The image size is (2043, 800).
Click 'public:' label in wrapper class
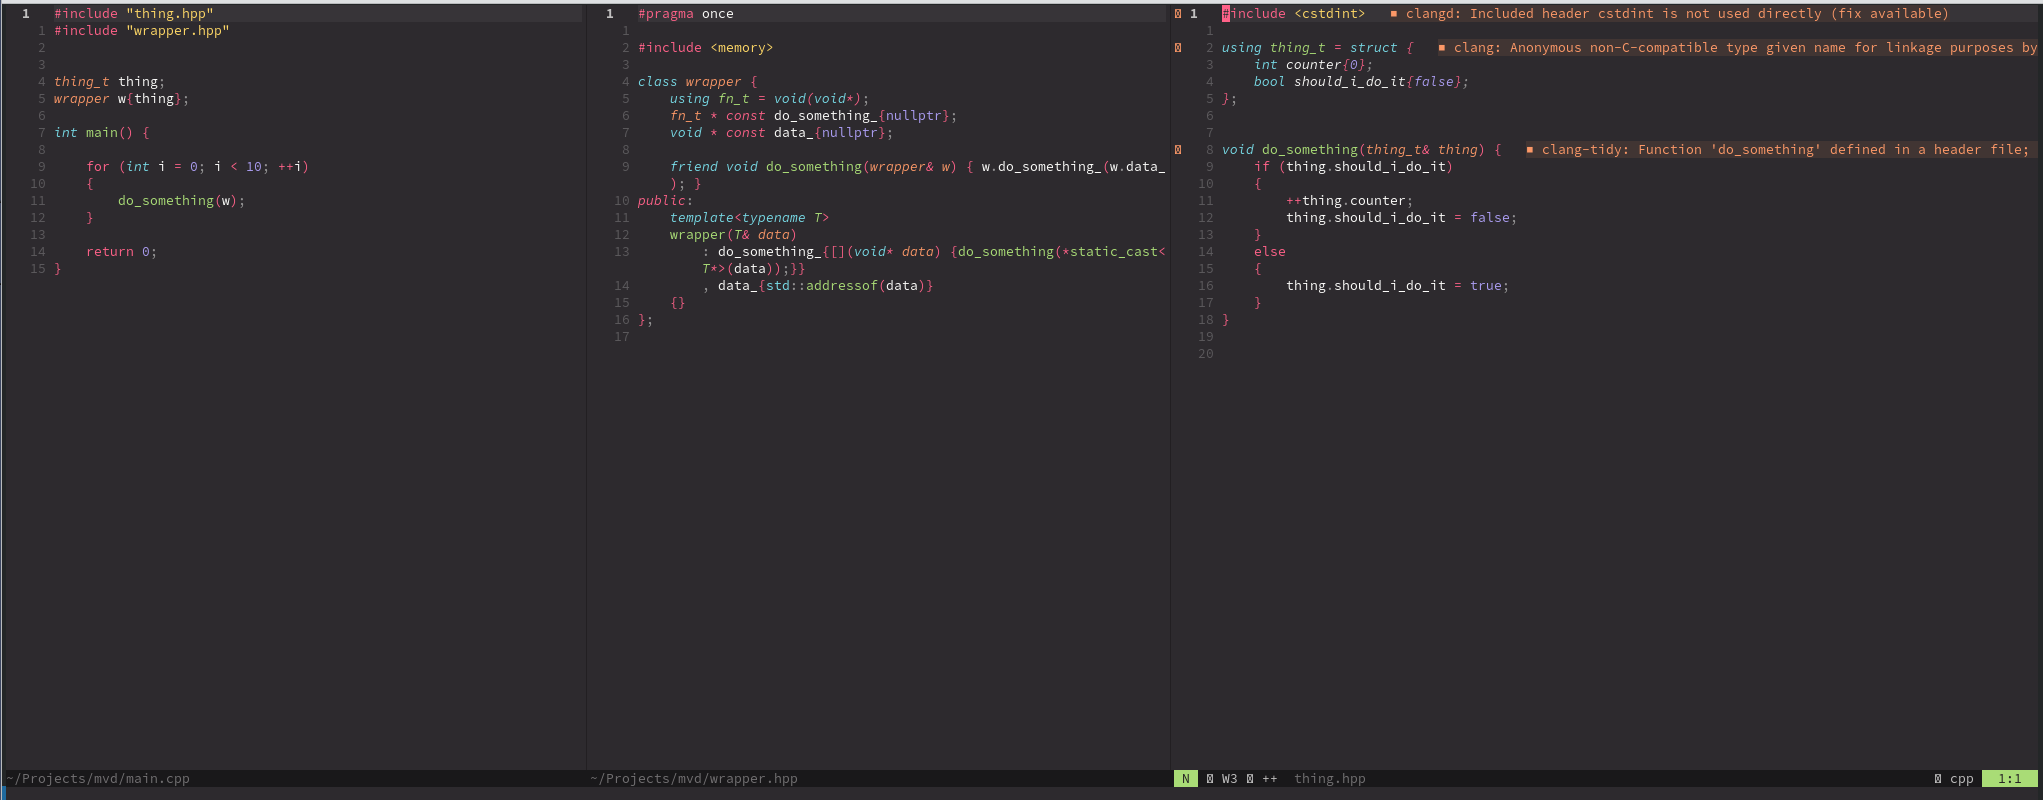coord(665,201)
